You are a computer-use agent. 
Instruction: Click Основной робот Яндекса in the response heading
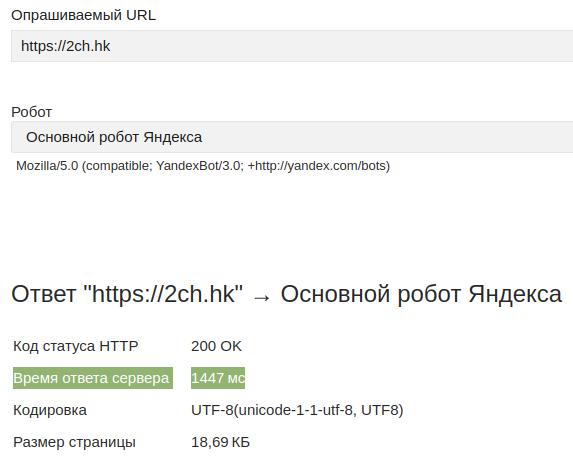[x=421, y=294]
